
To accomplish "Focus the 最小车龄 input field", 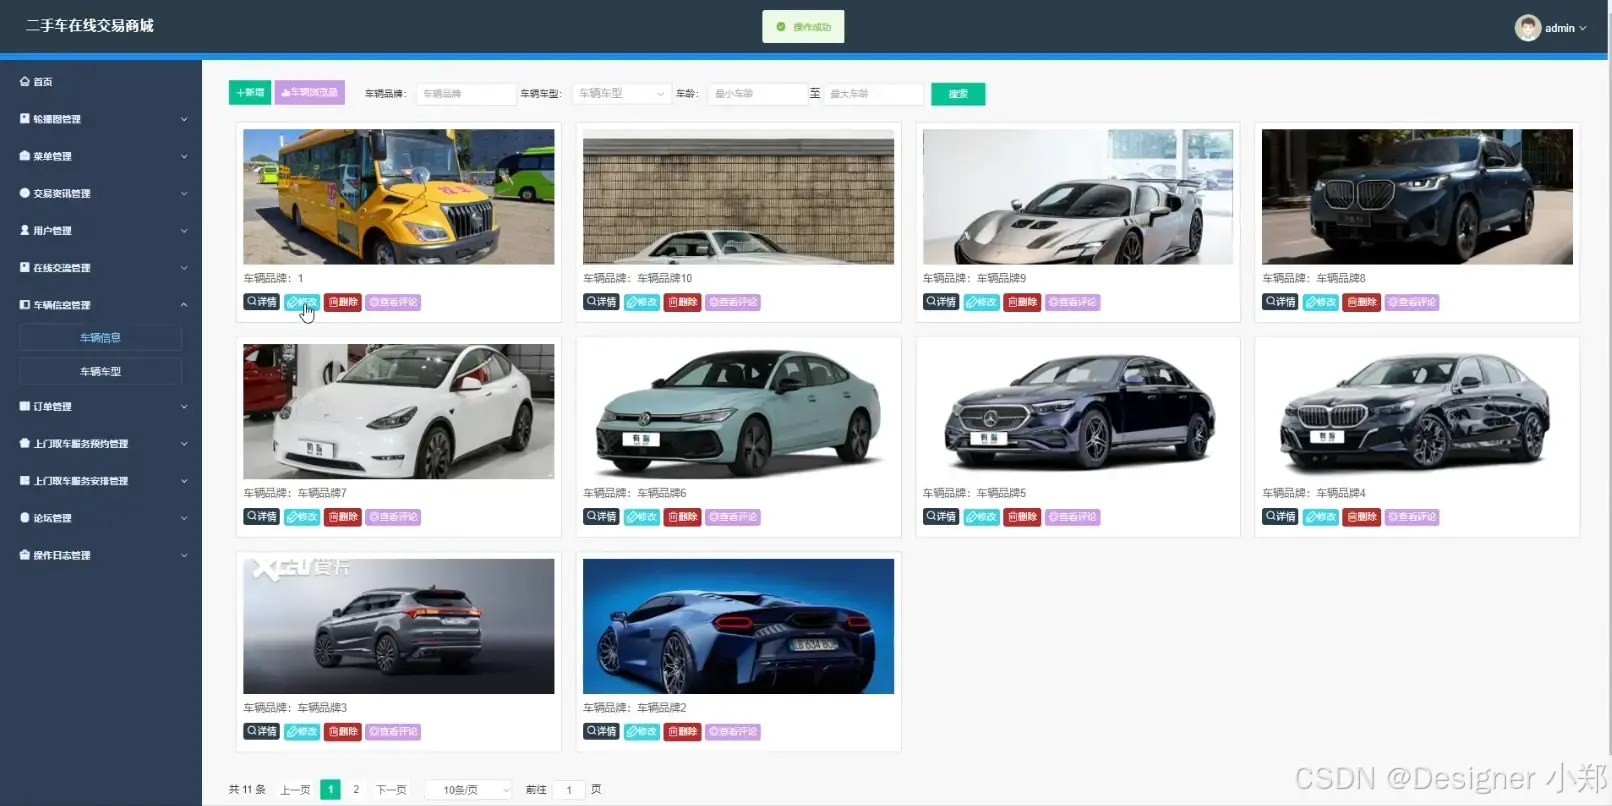I will [x=756, y=94].
